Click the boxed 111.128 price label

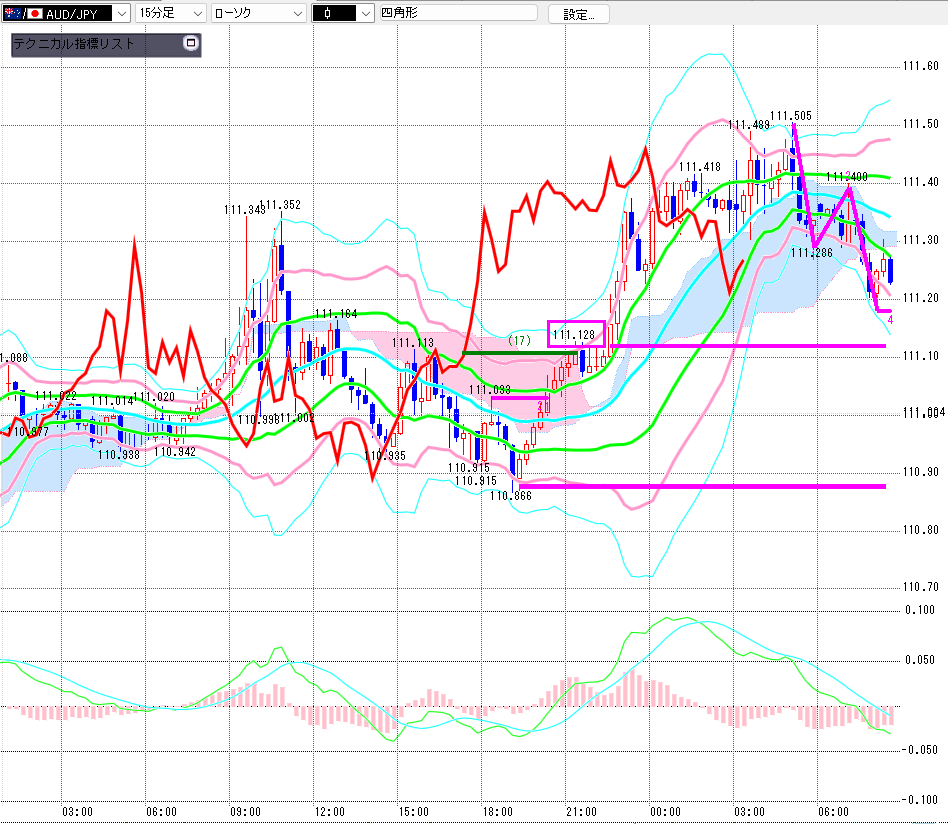[575, 334]
